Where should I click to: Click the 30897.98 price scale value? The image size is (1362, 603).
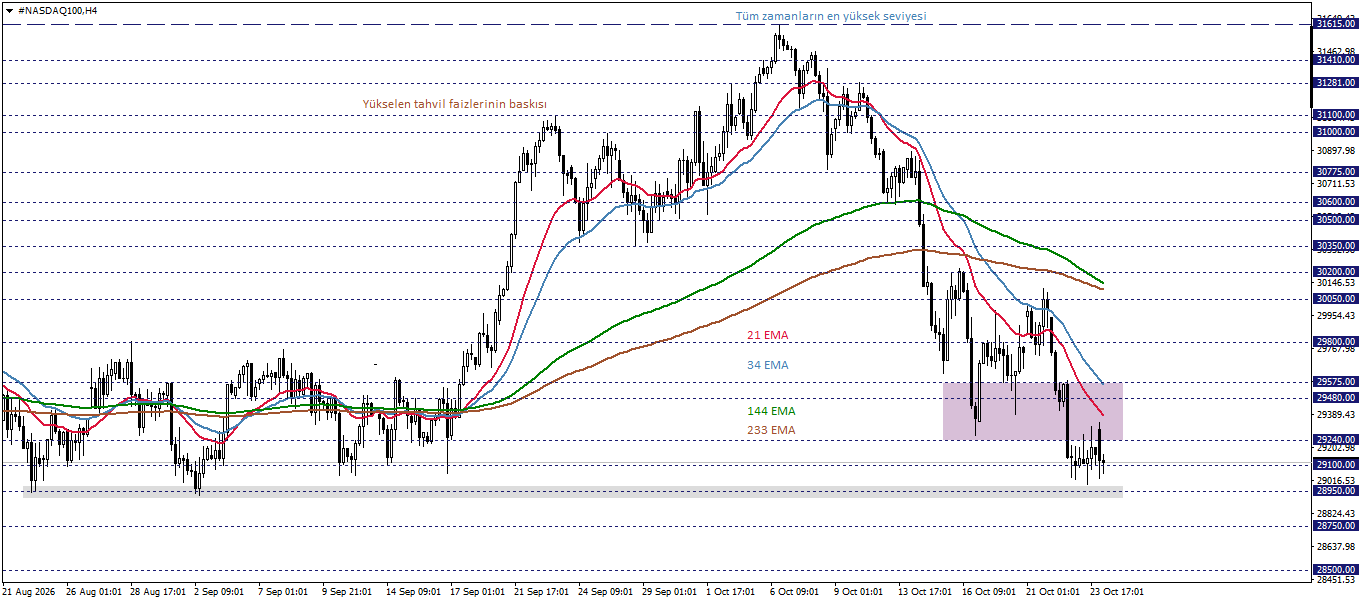pyautogui.click(x=1337, y=151)
